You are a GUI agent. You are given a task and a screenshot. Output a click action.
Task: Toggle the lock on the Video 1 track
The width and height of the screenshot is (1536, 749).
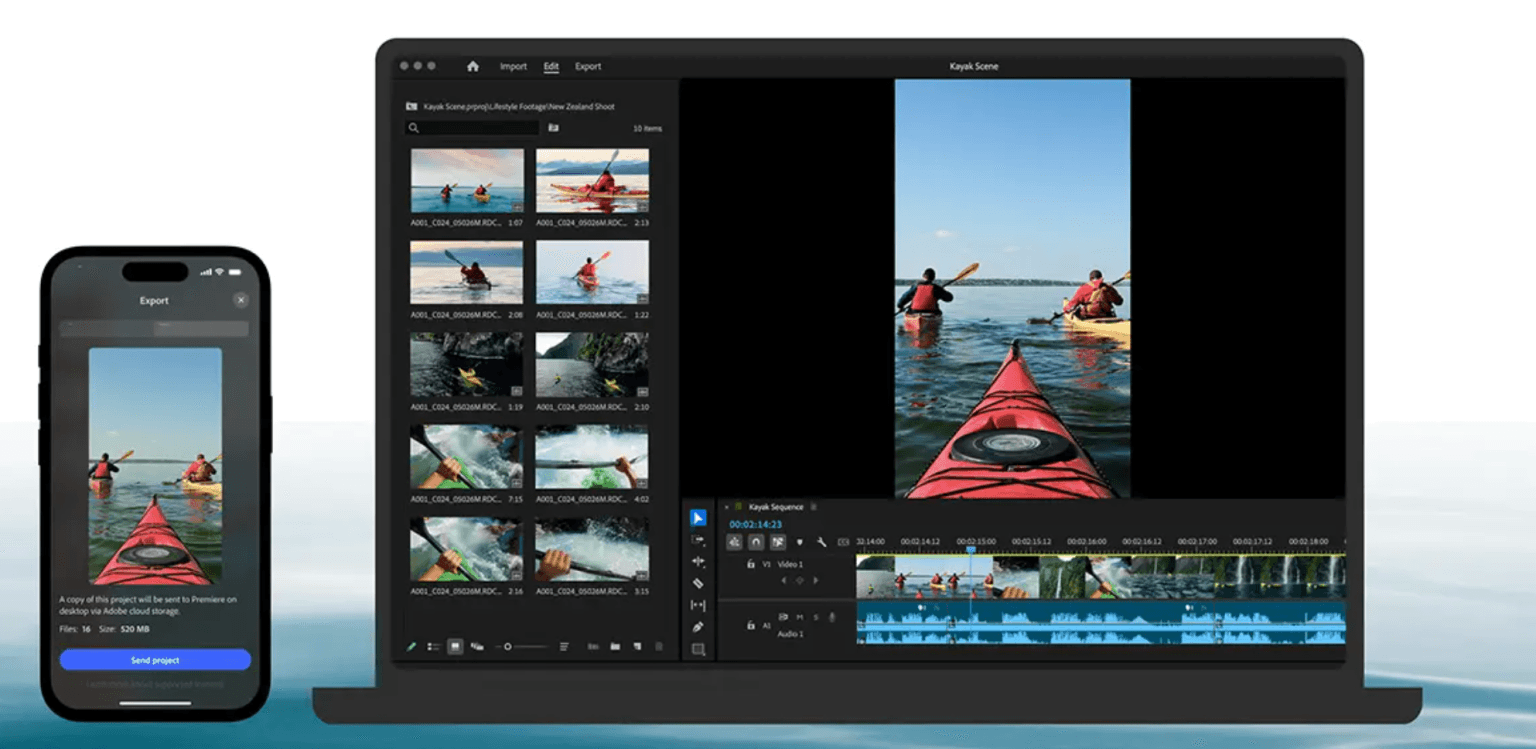pos(750,564)
